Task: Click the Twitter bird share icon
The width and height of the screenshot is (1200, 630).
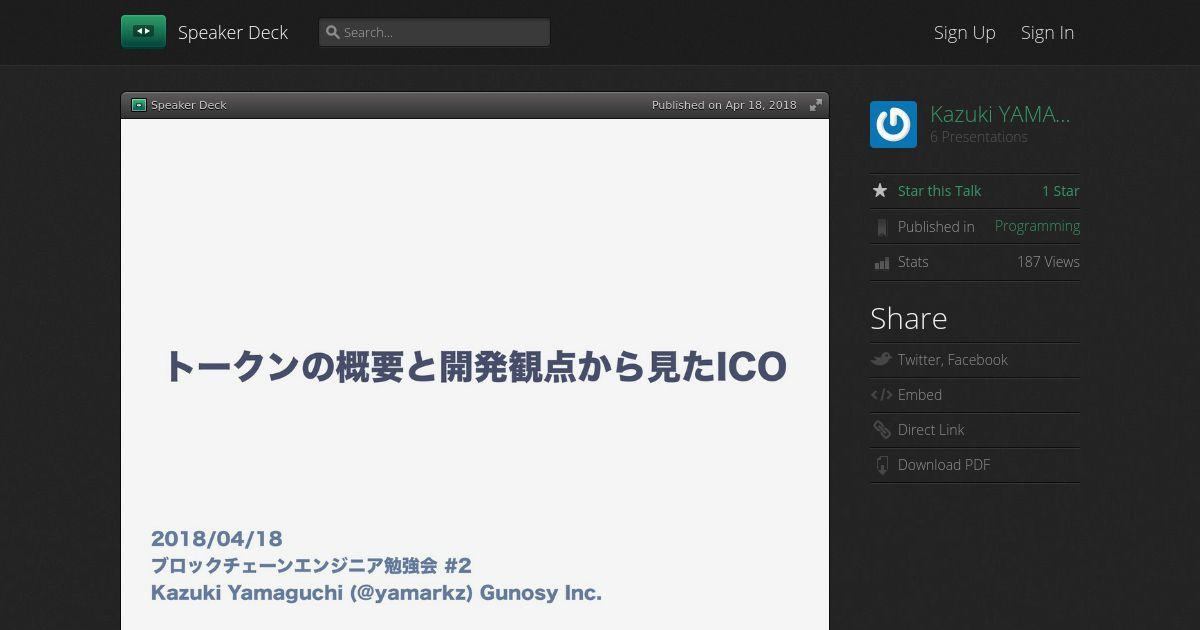Action: pyautogui.click(x=881, y=360)
